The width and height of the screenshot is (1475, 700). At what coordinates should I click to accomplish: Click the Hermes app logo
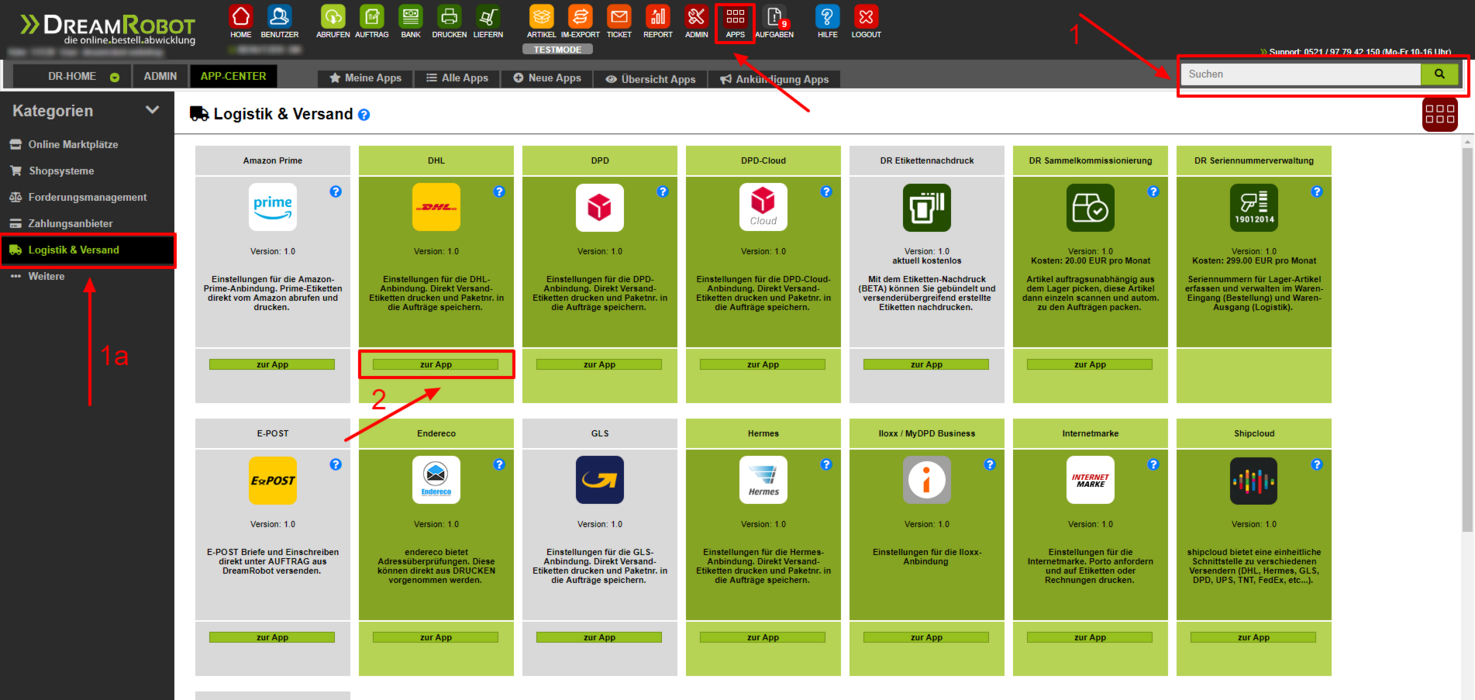pos(763,480)
